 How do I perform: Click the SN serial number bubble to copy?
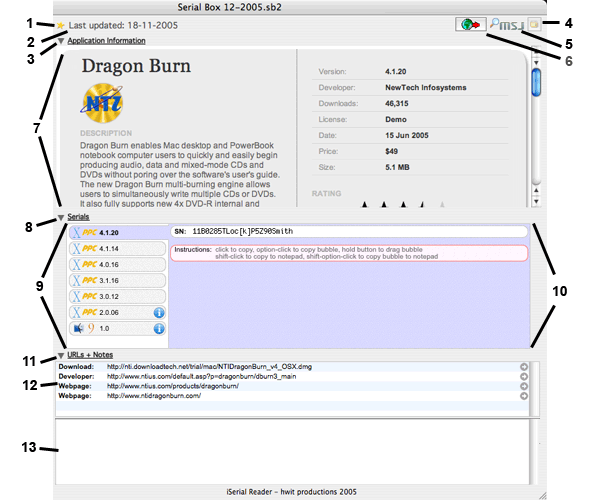349,231
